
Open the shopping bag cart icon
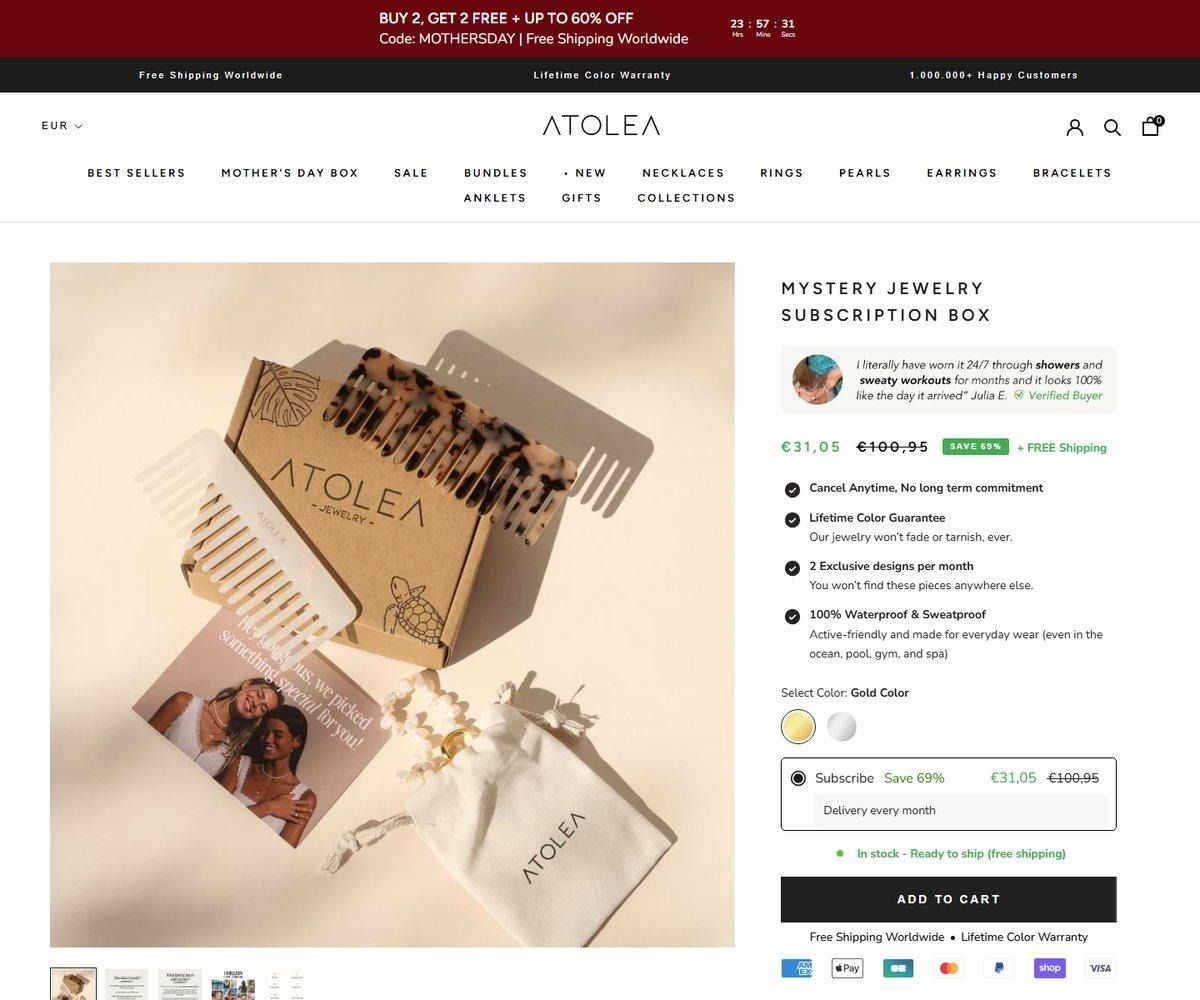1151,126
